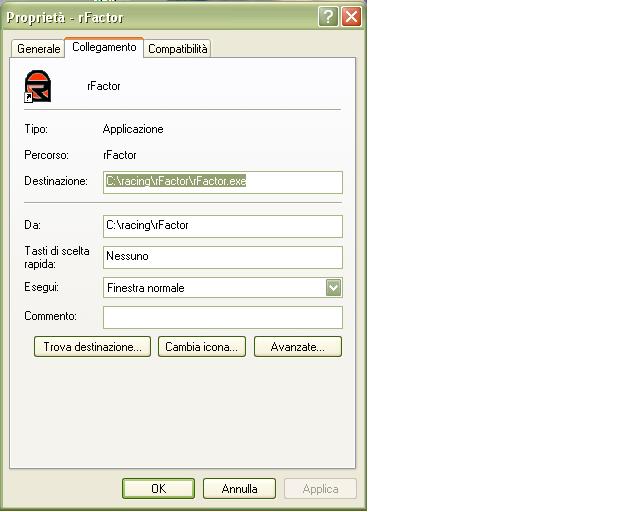Click the Tipo label
This screenshot has height=512, width=640.
point(36,129)
